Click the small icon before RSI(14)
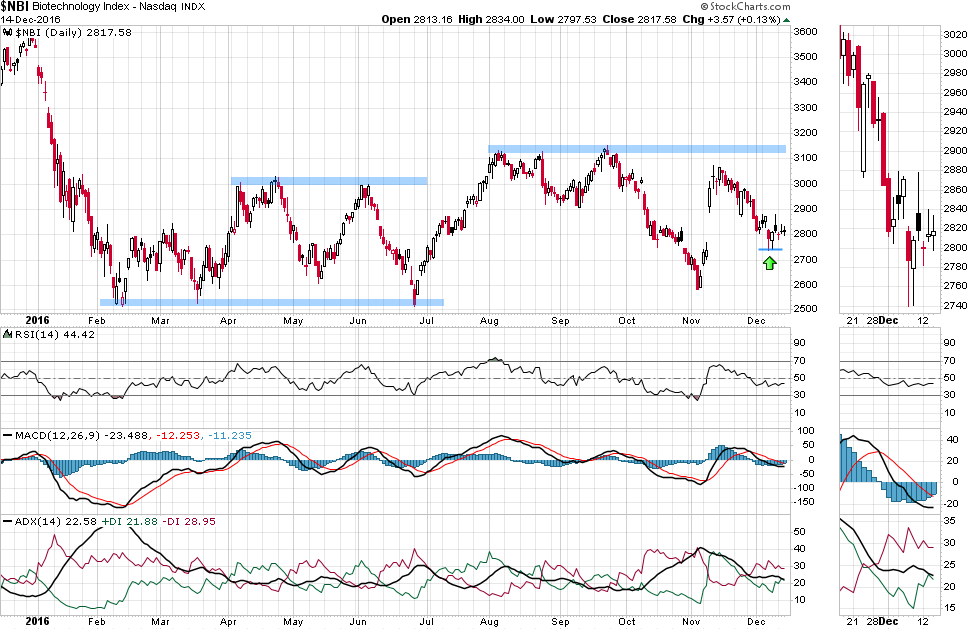 point(7,334)
